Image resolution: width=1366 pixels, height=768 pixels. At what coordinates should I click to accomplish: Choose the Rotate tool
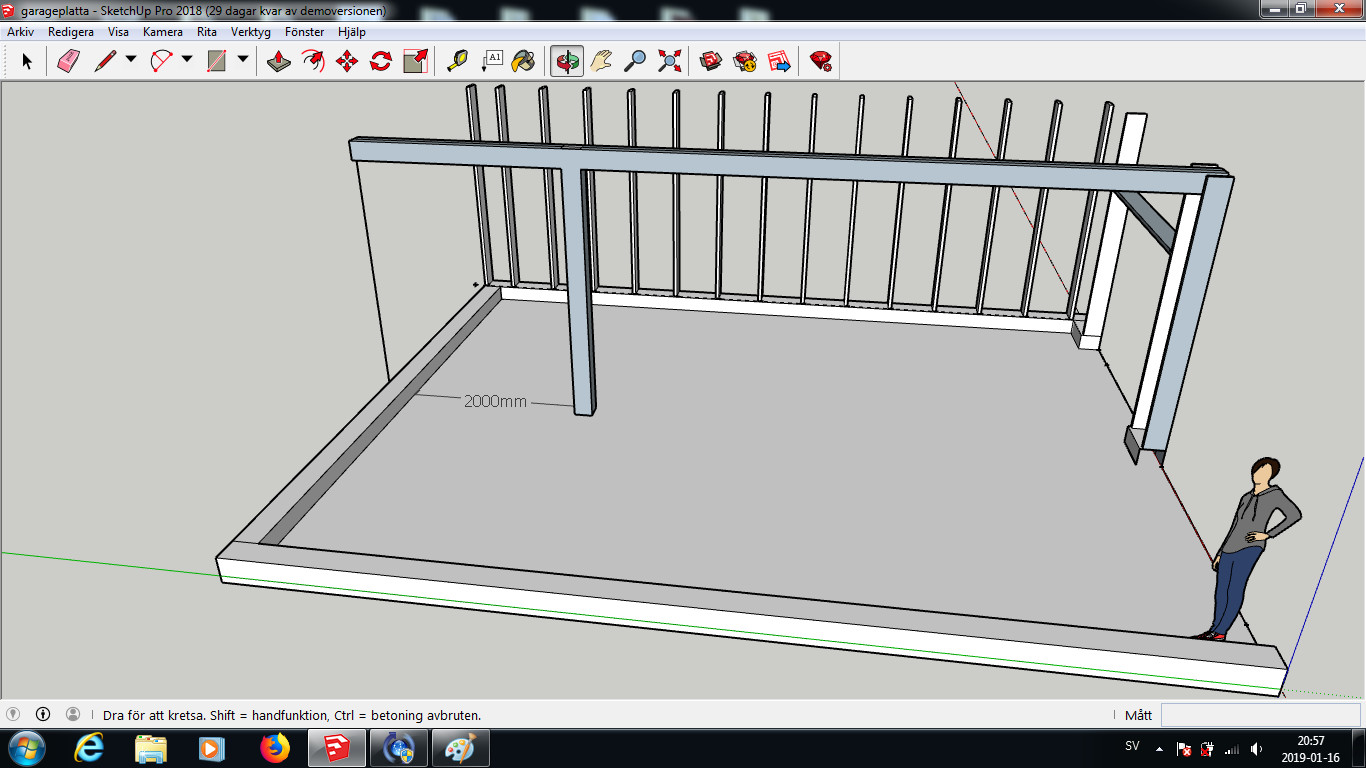point(381,61)
